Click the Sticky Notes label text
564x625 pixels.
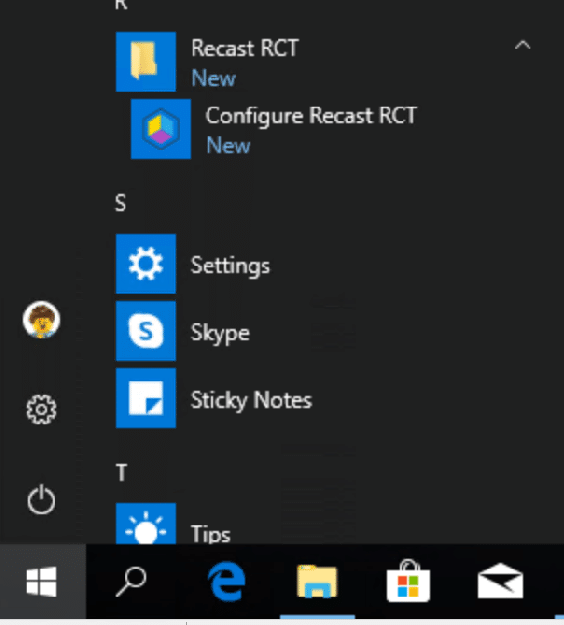pos(251,400)
